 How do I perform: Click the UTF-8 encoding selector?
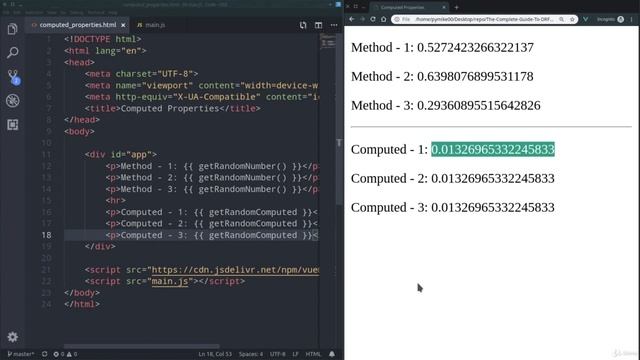[x=278, y=354]
